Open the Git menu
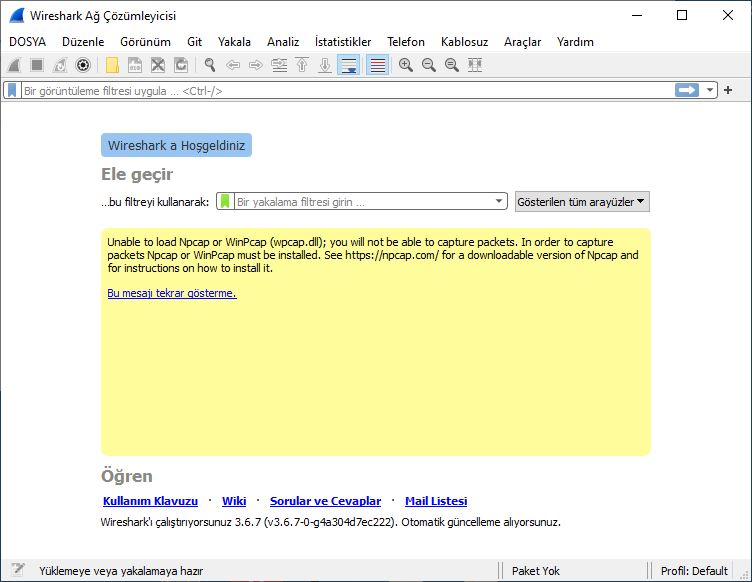752x582 pixels. pos(194,42)
